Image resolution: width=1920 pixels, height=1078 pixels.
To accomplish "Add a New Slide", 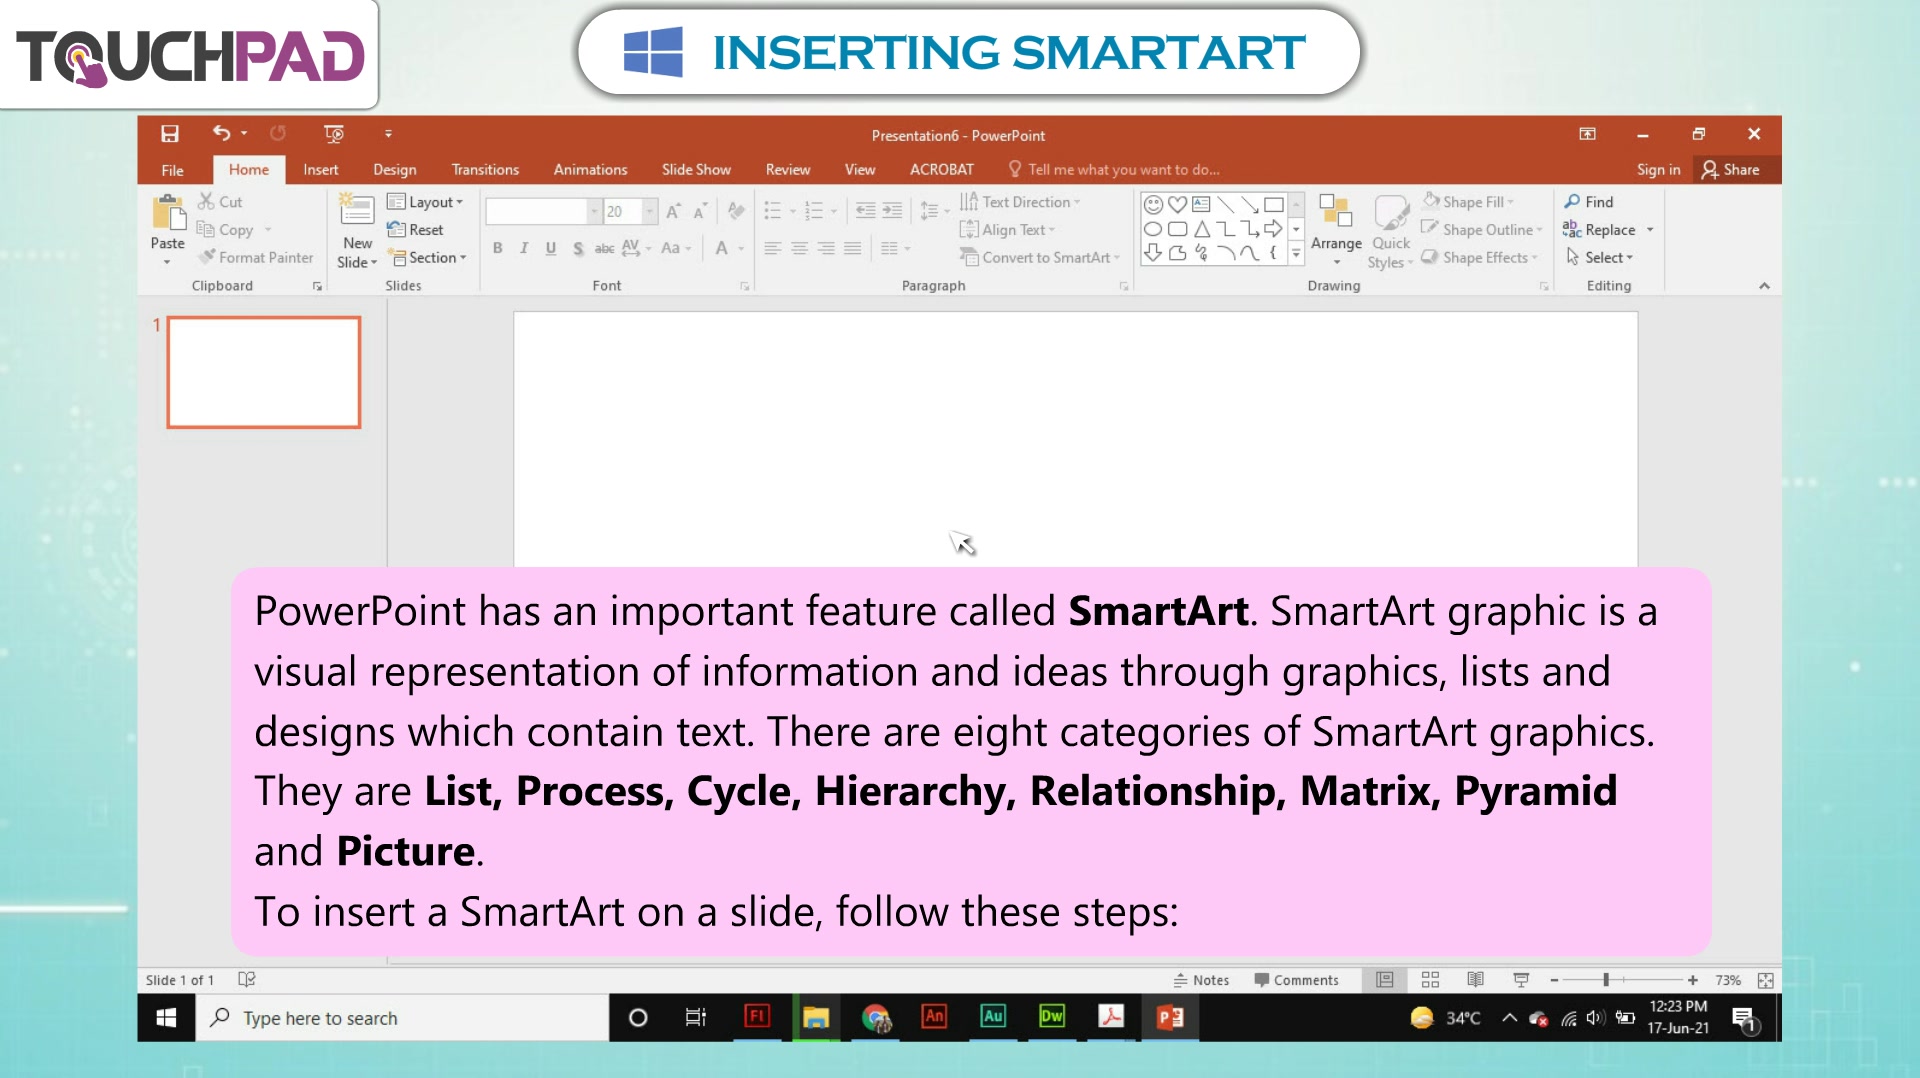I will [x=357, y=231].
